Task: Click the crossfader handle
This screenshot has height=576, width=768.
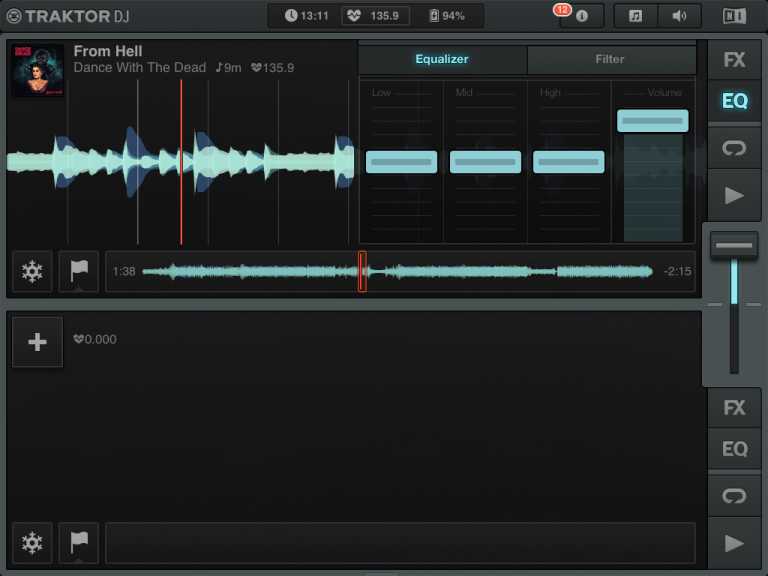Action: (734, 245)
